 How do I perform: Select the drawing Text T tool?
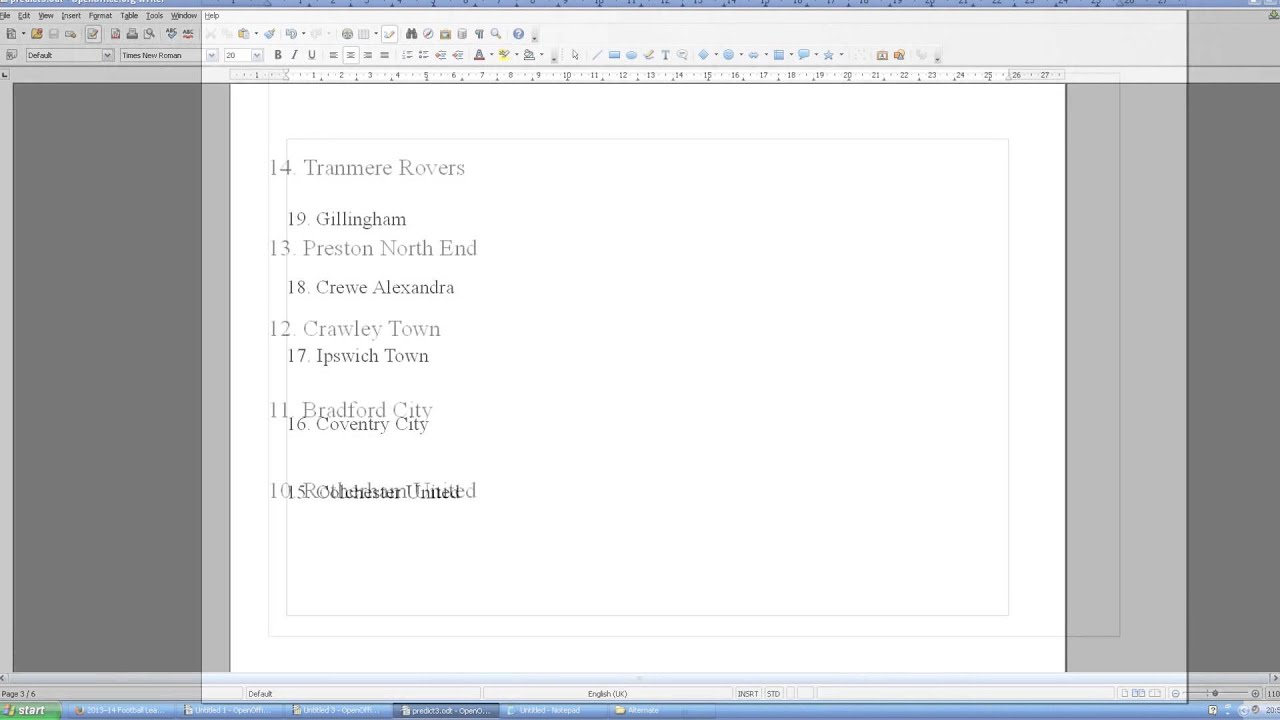click(x=665, y=55)
